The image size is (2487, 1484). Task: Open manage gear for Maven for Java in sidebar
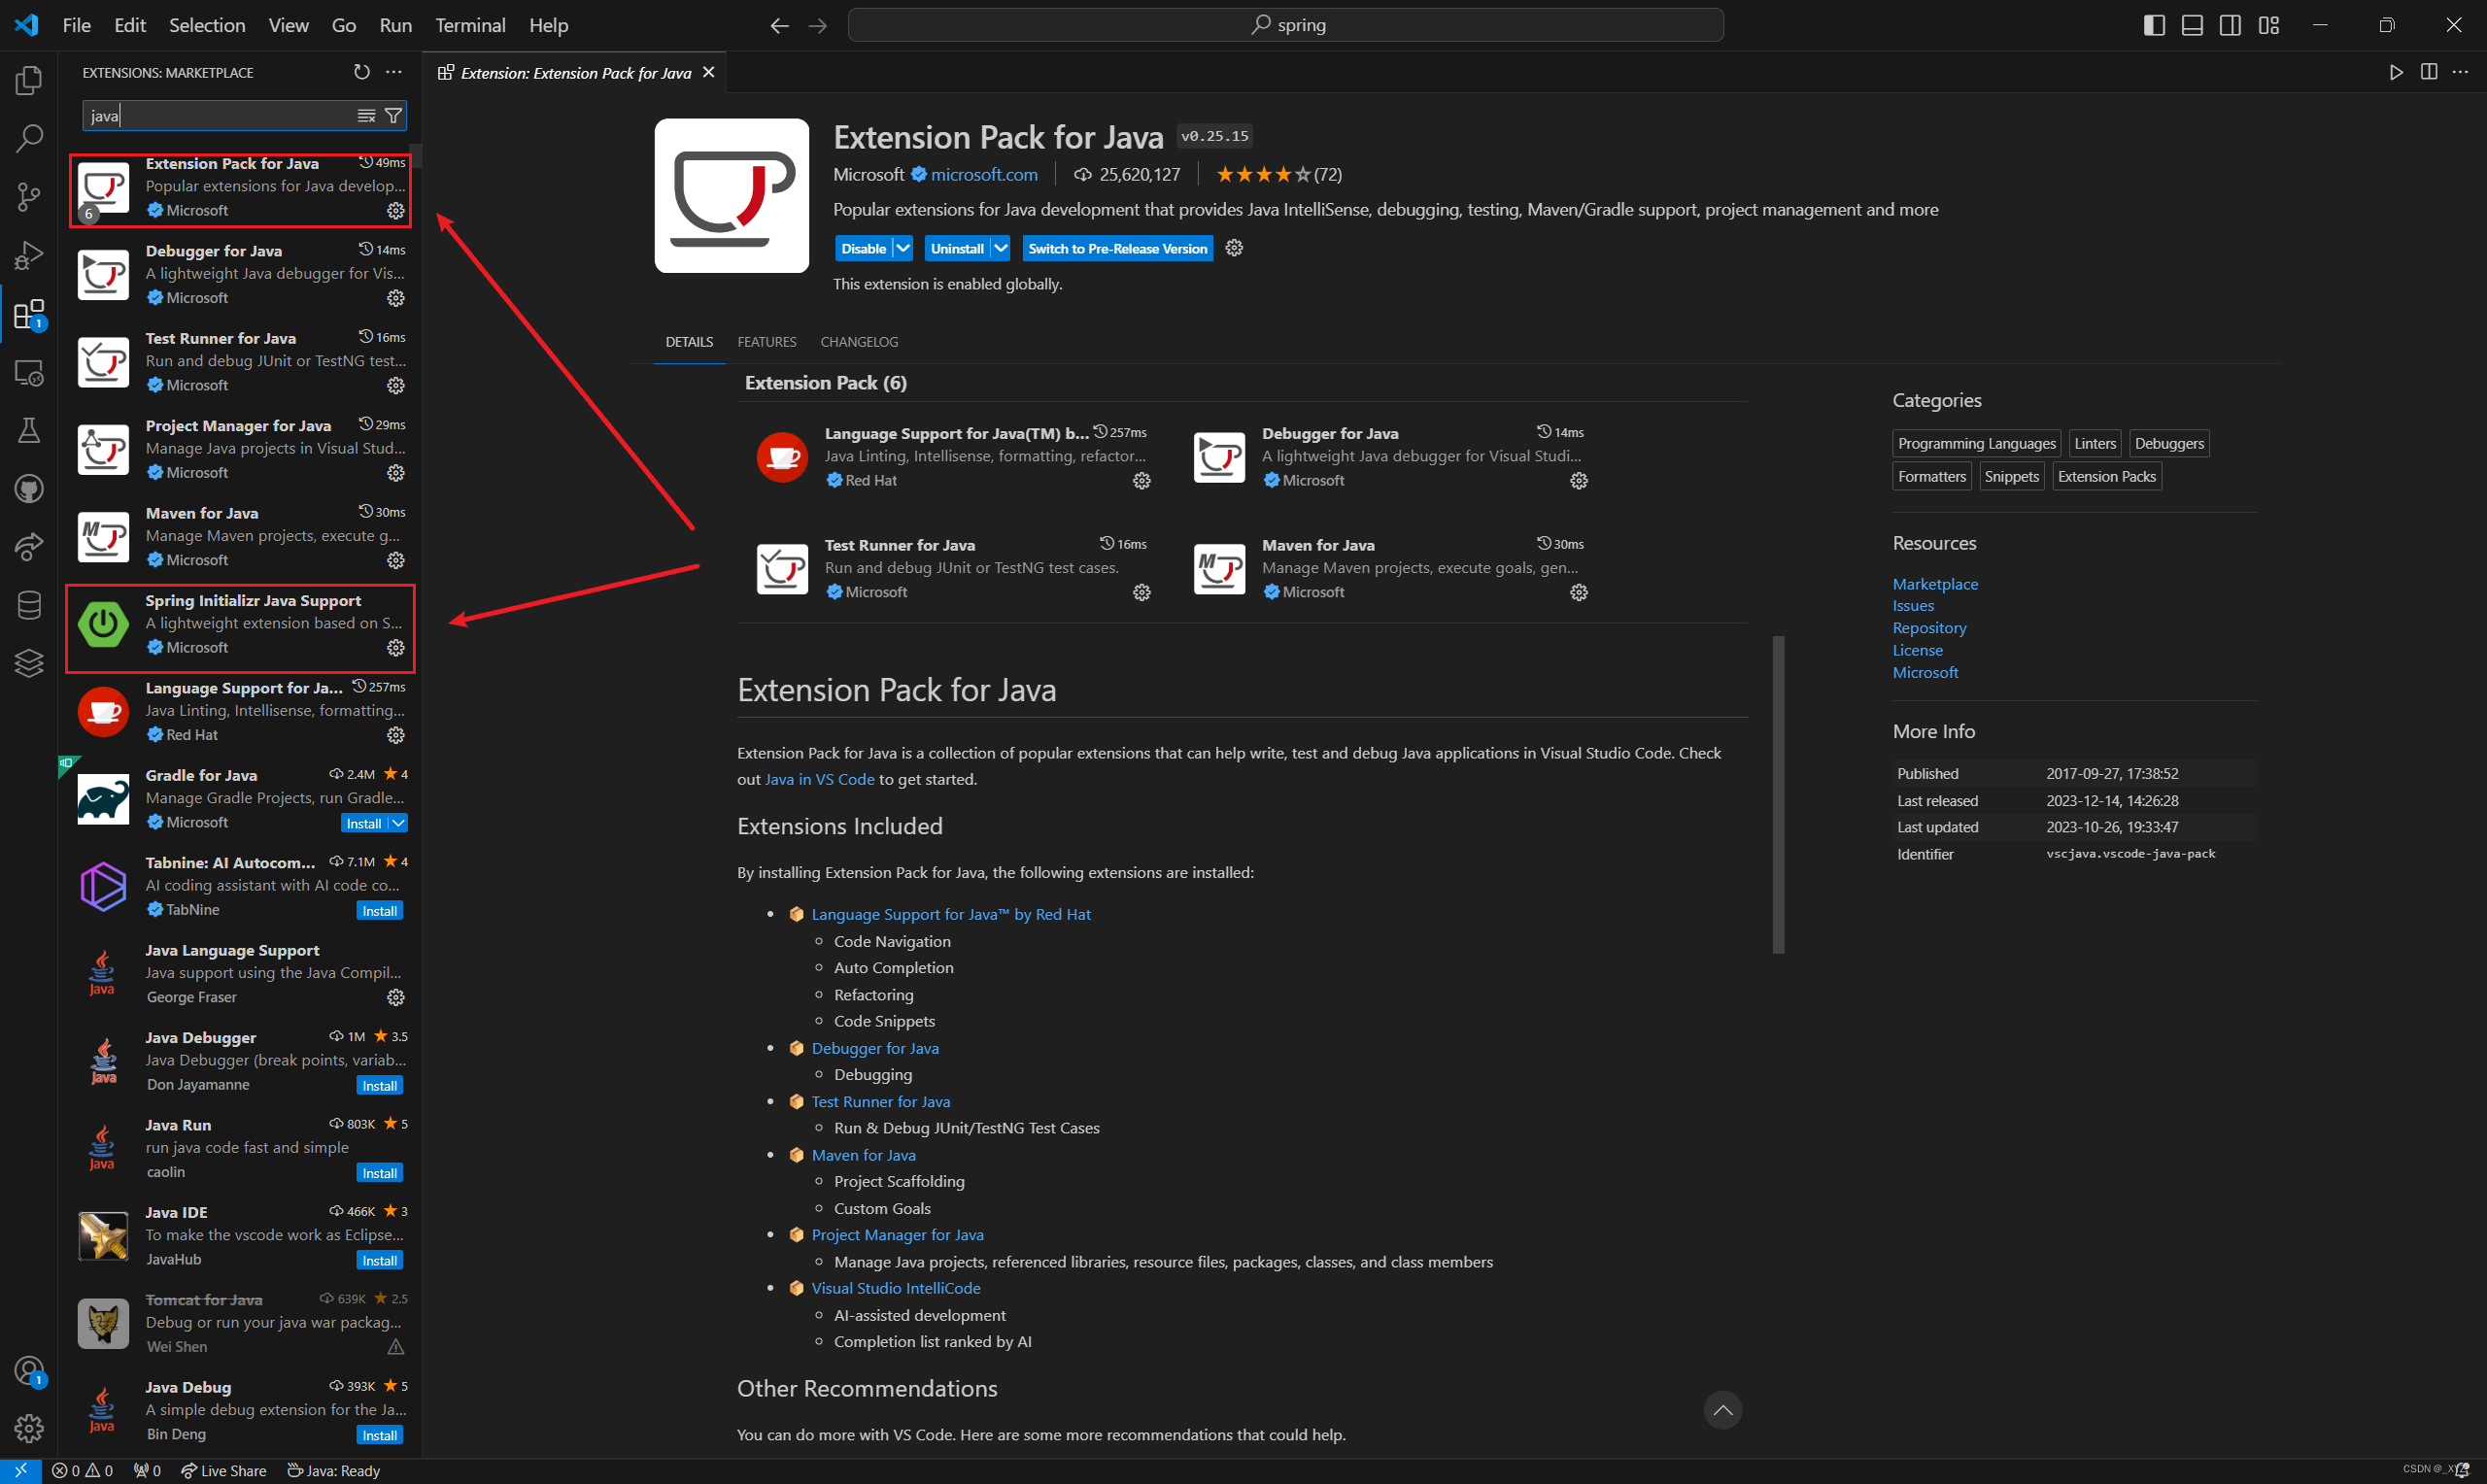[396, 560]
